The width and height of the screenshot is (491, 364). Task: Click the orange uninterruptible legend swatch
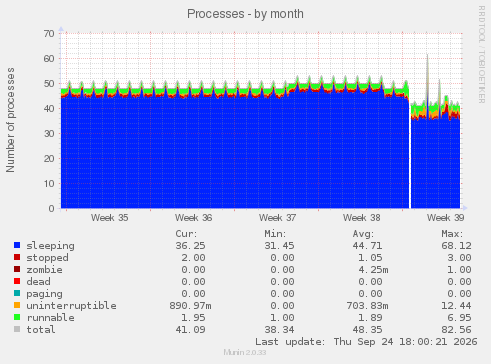[17, 305]
